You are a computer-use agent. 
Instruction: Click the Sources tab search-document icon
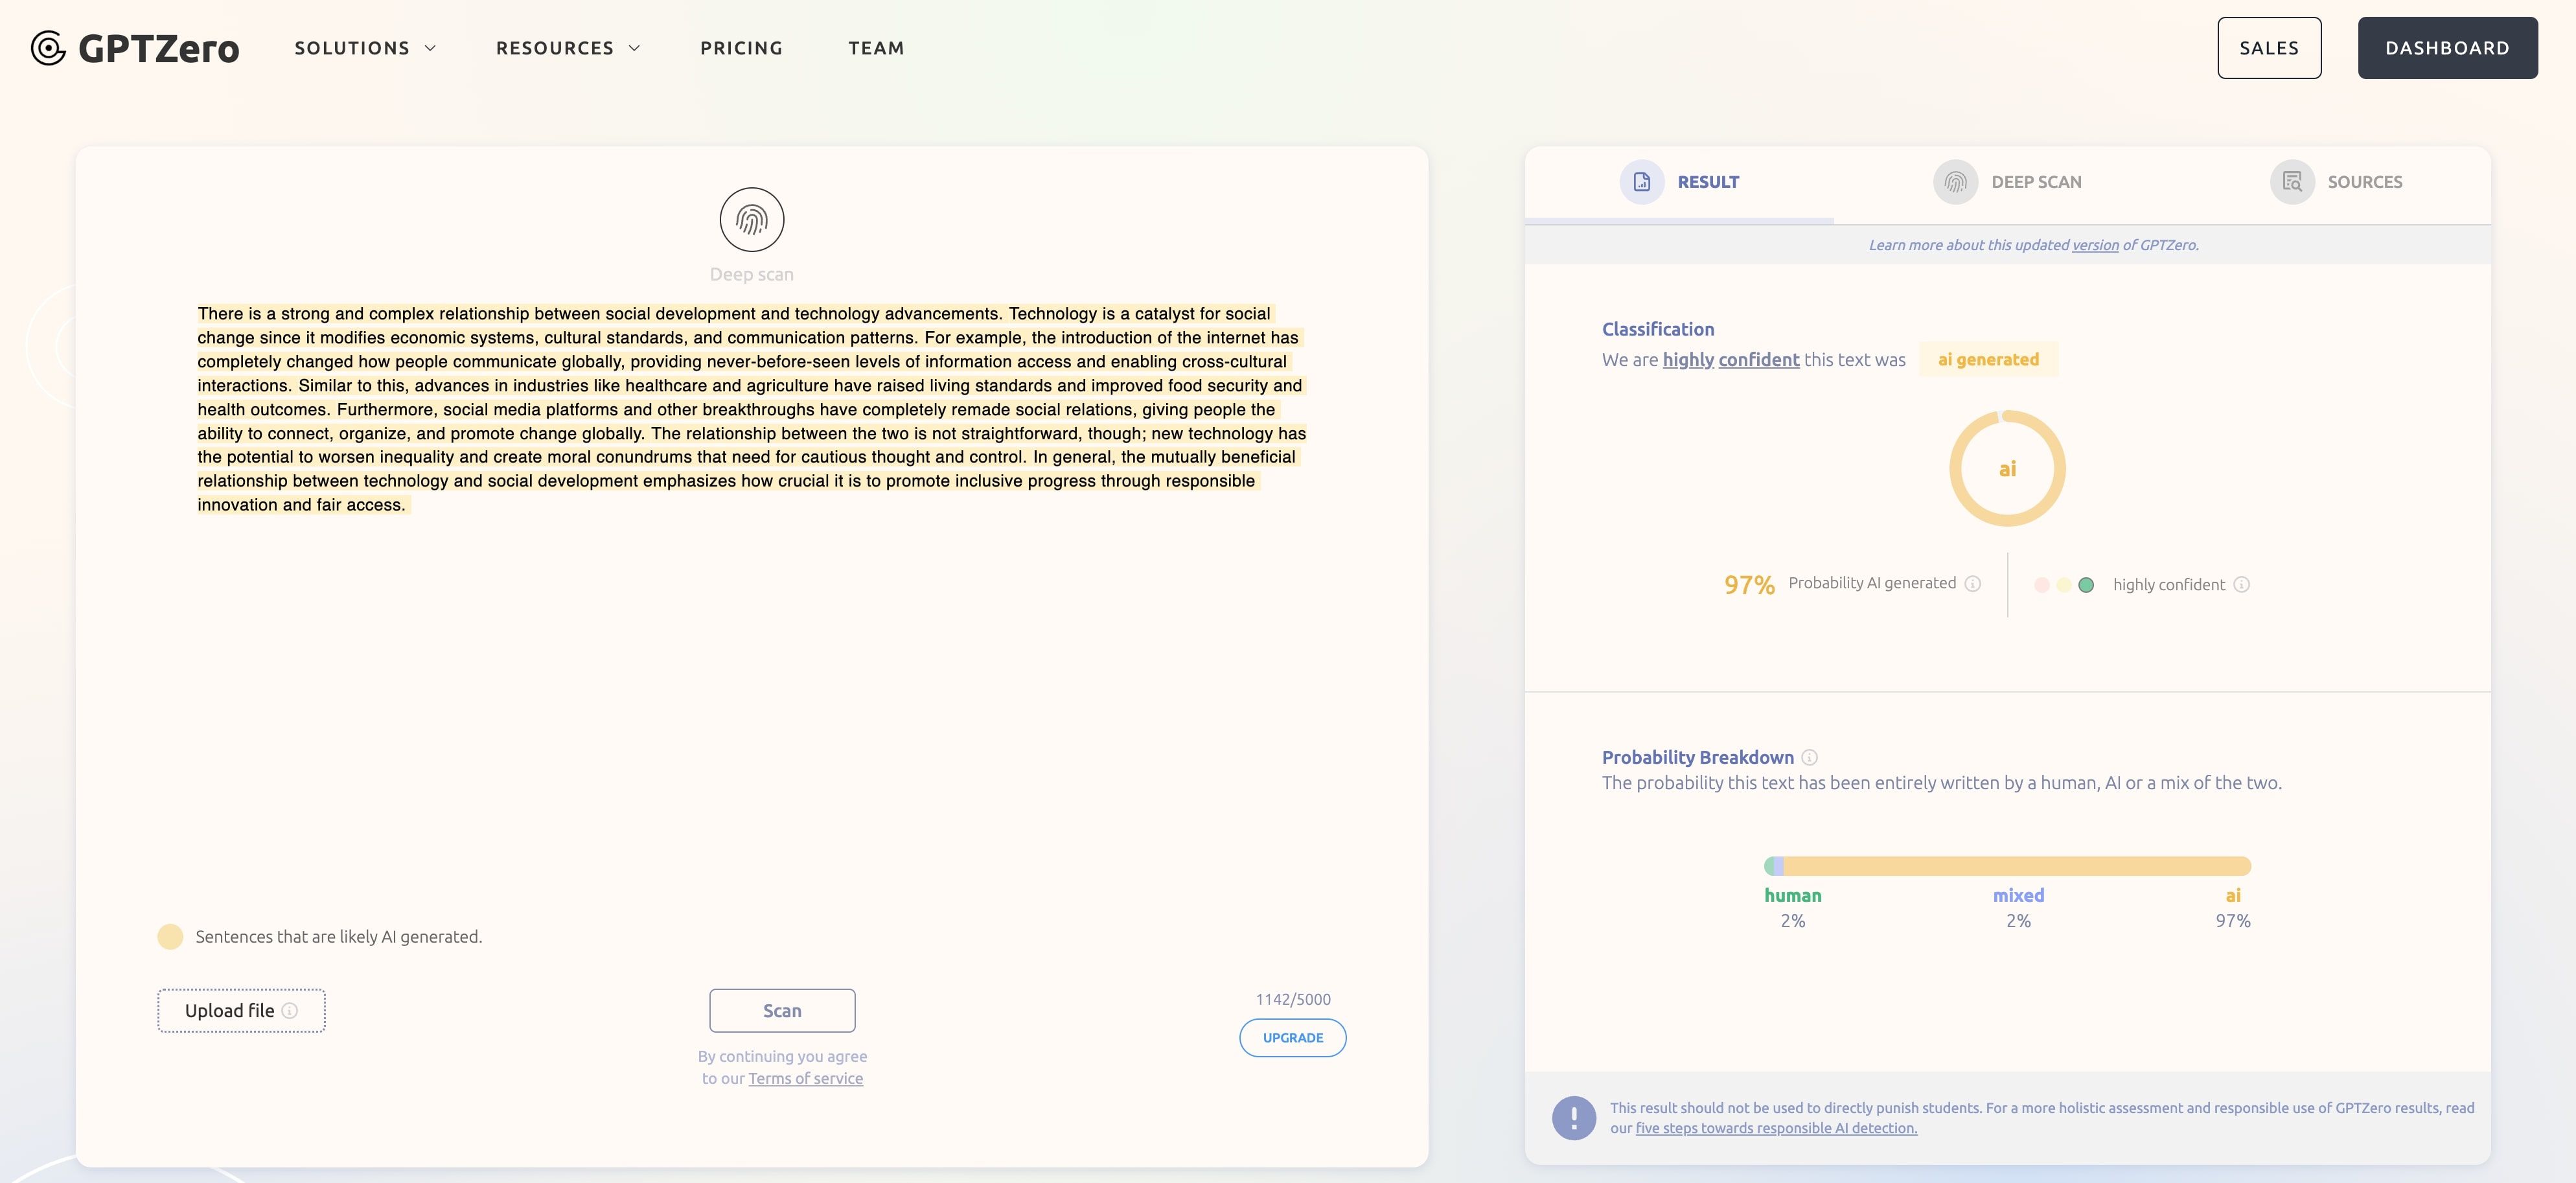2292,182
